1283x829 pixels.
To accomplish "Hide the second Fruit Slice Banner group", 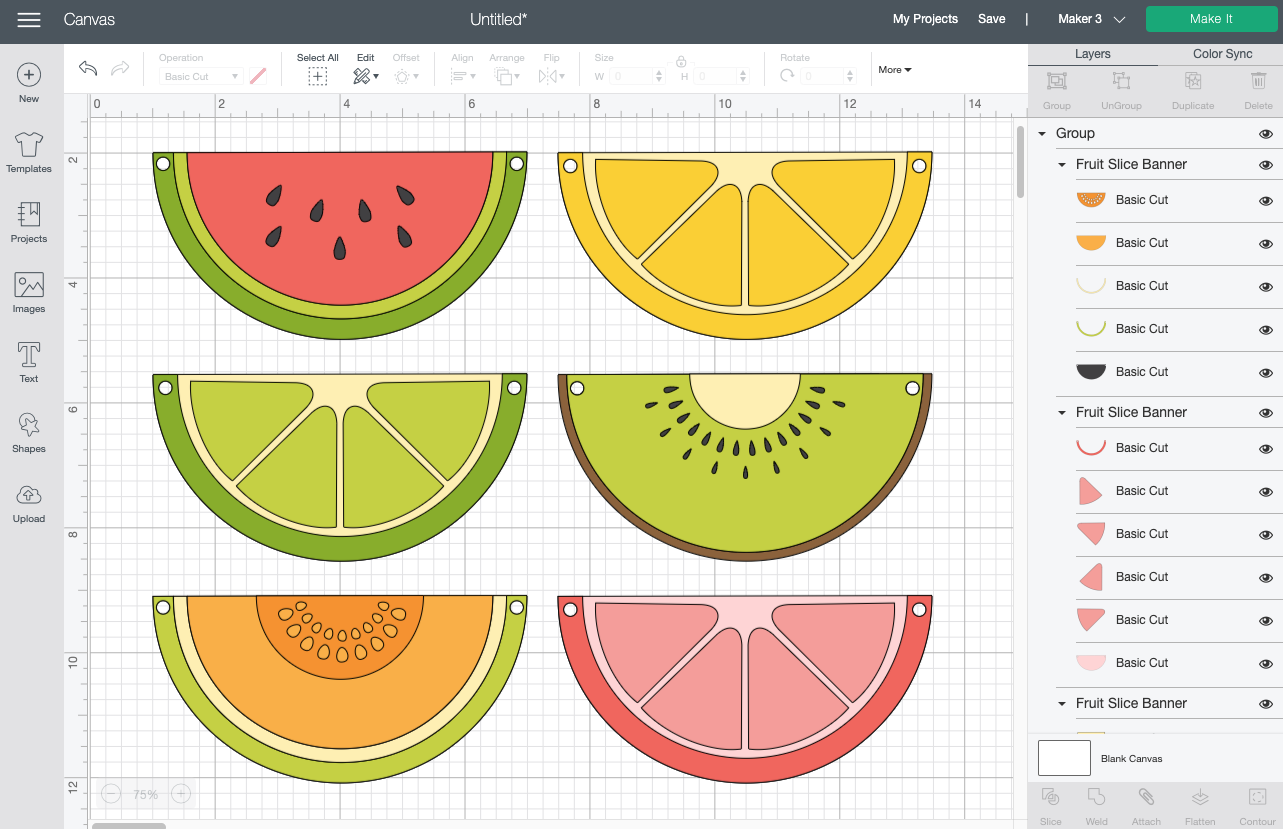I will [x=1265, y=413].
